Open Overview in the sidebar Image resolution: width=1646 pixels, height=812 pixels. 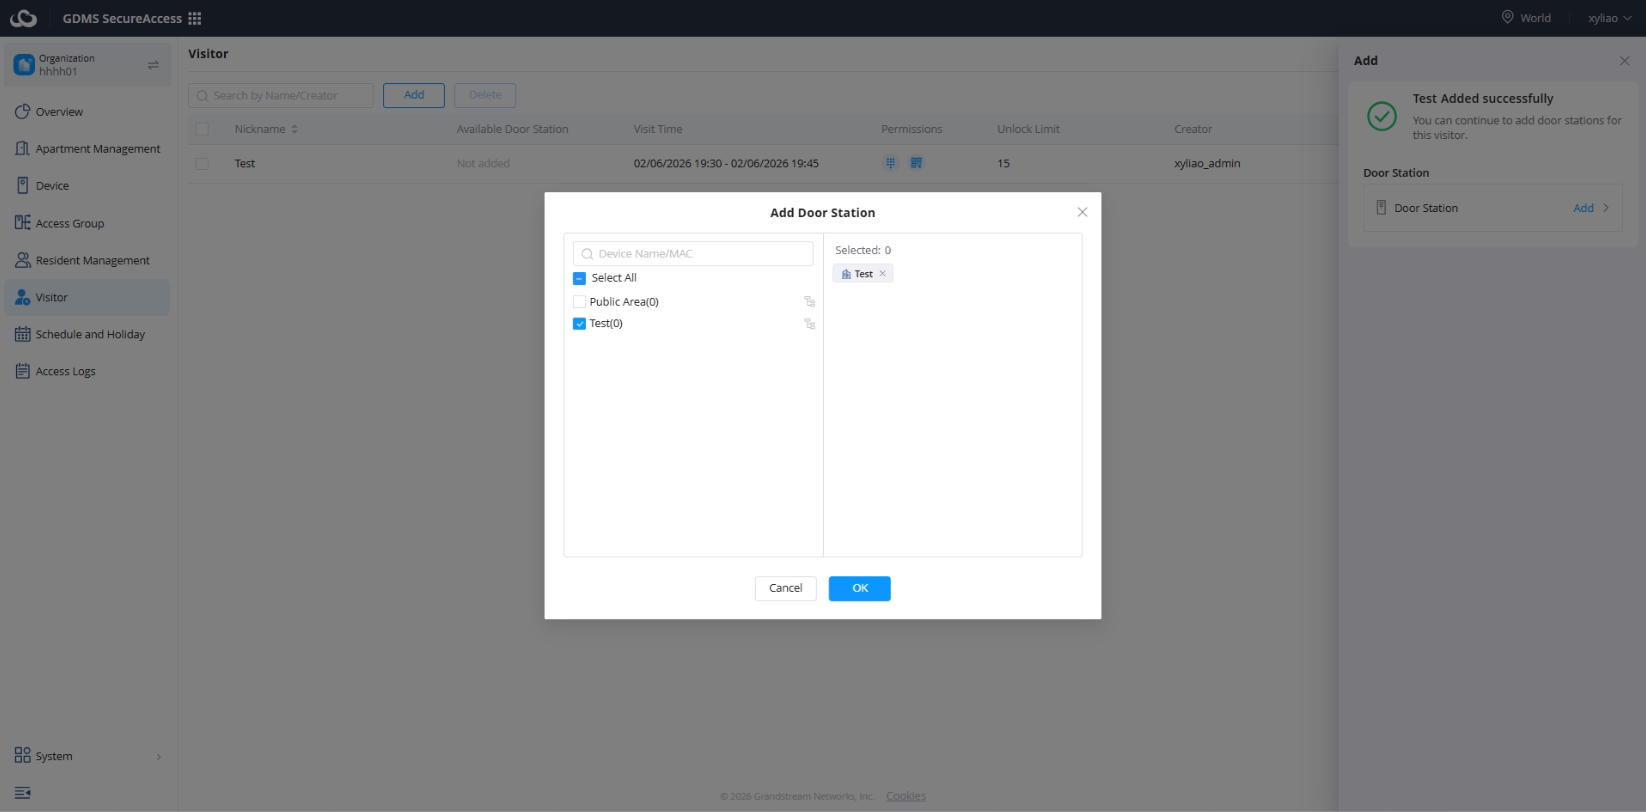(59, 112)
